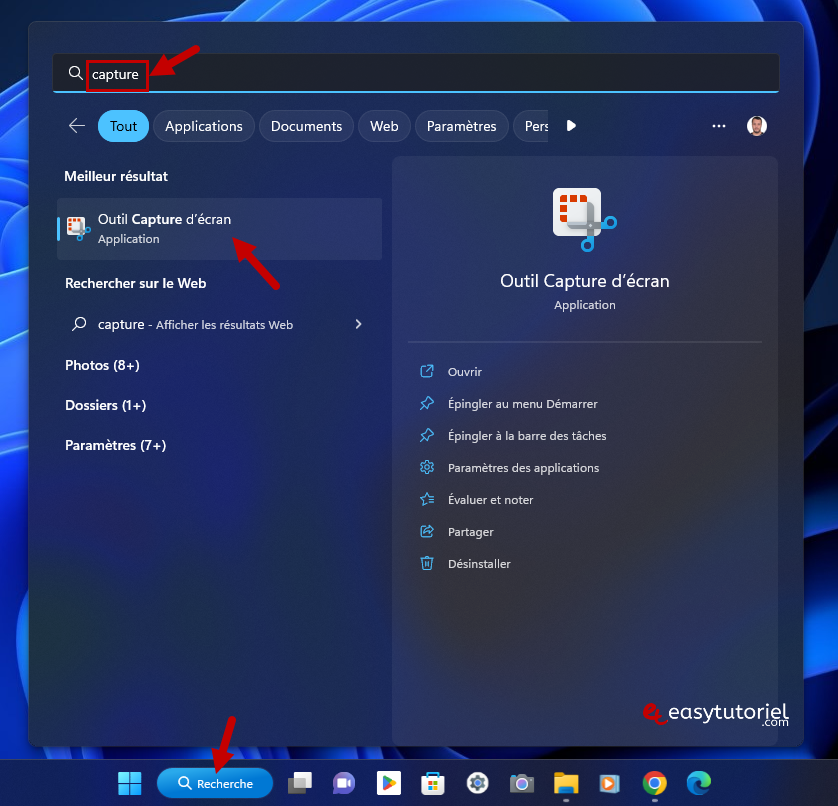This screenshot has width=838, height=806.
Task: Open File Explorer from the taskbar
Action: [x=566, y=783]
